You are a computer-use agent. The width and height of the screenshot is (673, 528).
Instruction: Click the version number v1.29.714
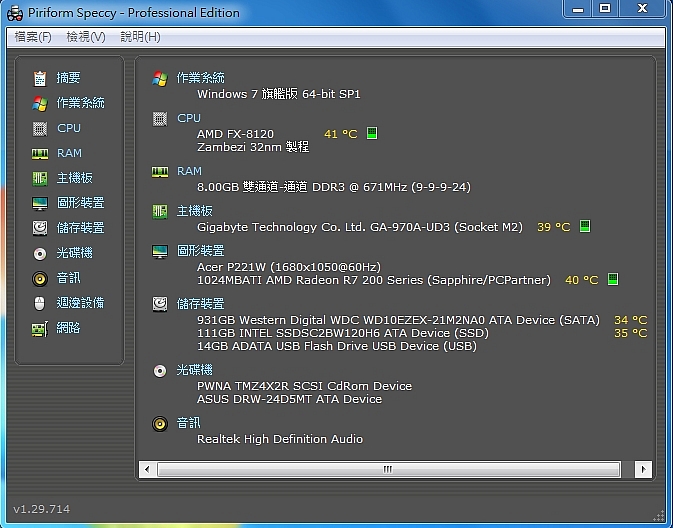click(42, 509)
